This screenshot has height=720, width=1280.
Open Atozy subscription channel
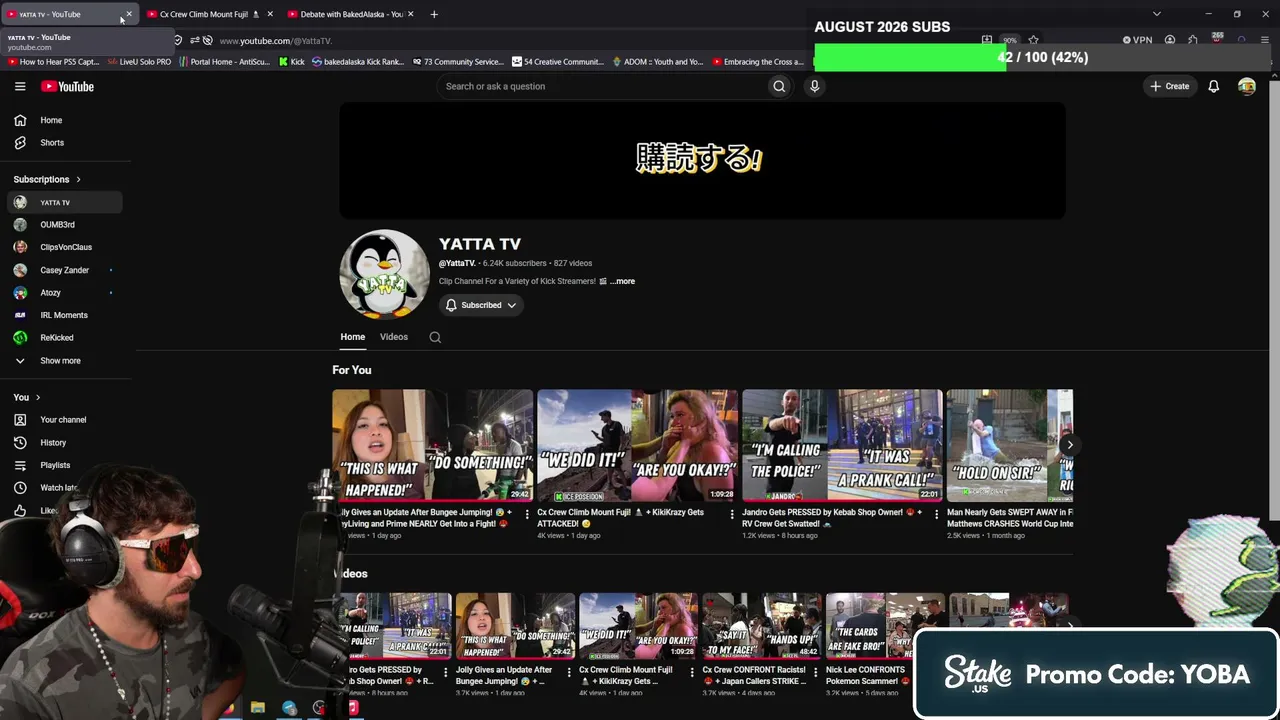point(65,293)
